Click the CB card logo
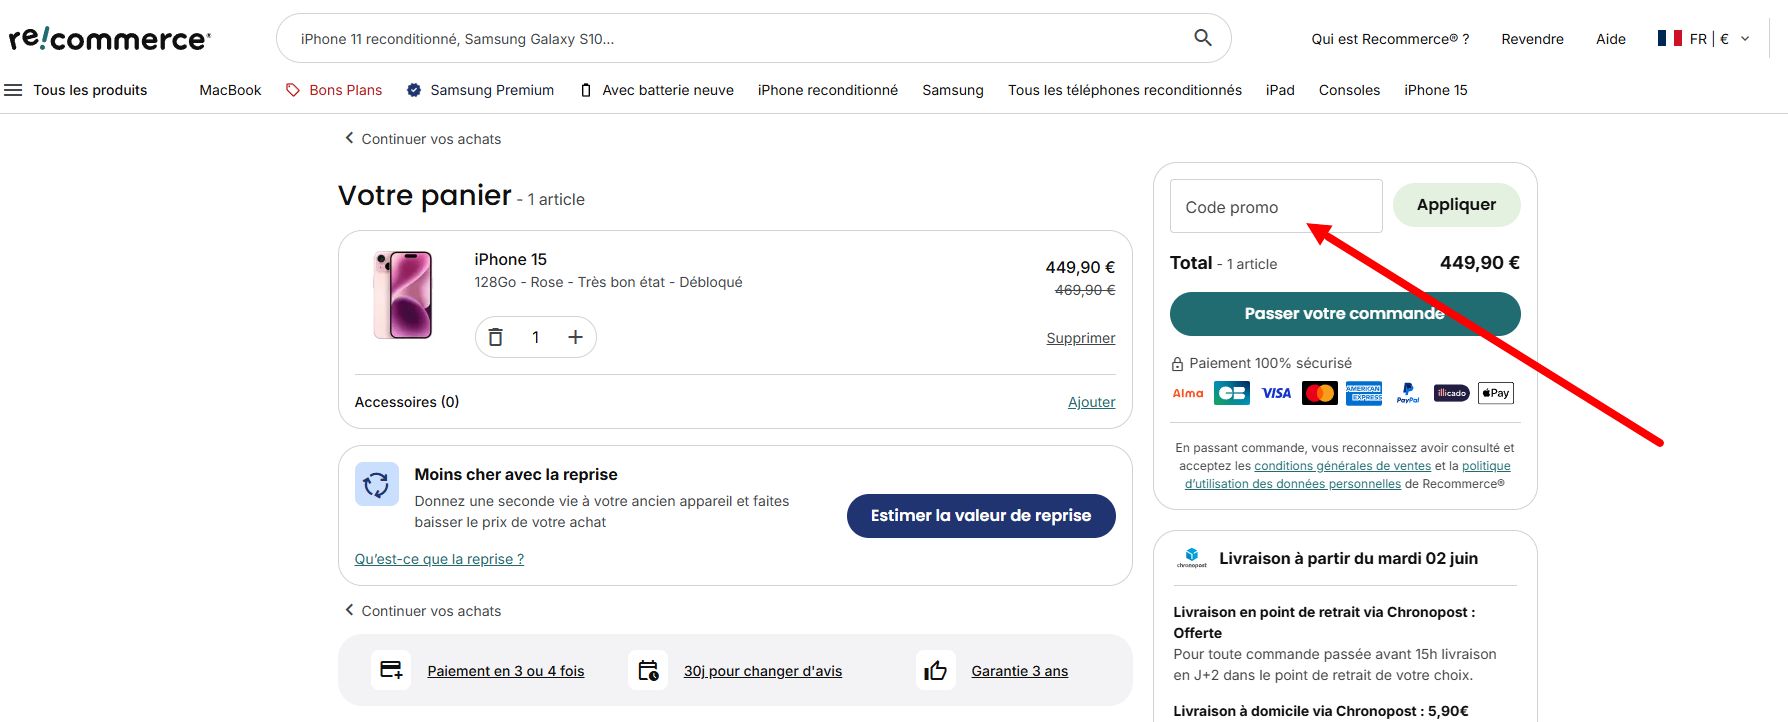The width and height of the screenshot is (1788, 722). 1232,393
